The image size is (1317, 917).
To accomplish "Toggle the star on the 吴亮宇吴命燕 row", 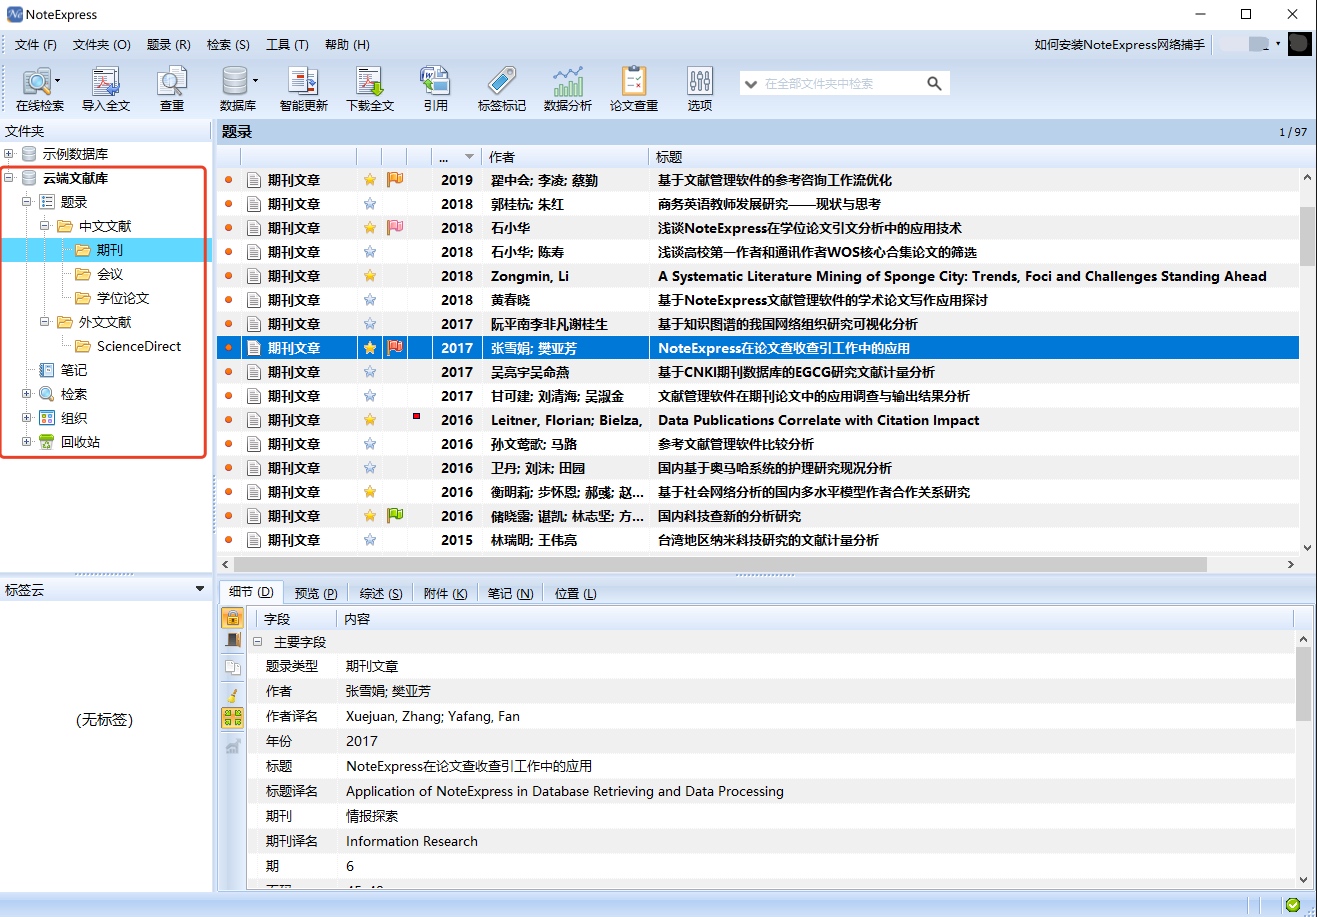I will tap(370, 372).
